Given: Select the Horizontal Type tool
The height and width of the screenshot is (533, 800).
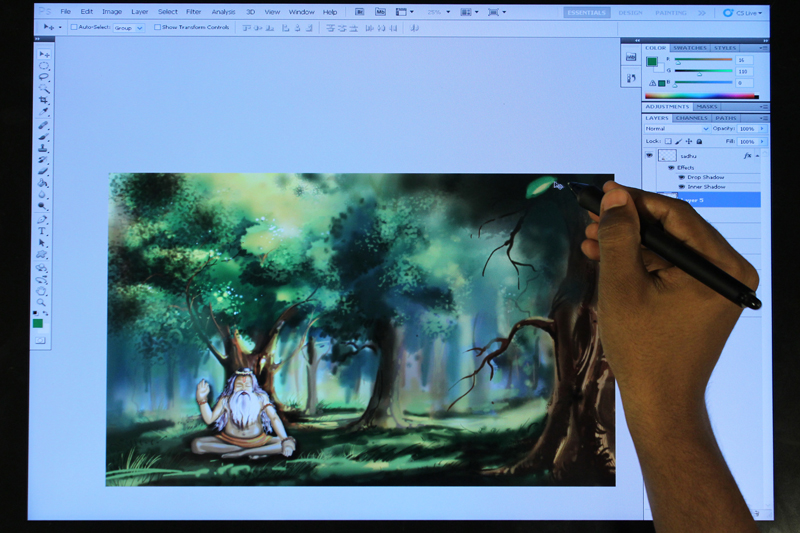Looking at the screenshot, I should 43,231.
